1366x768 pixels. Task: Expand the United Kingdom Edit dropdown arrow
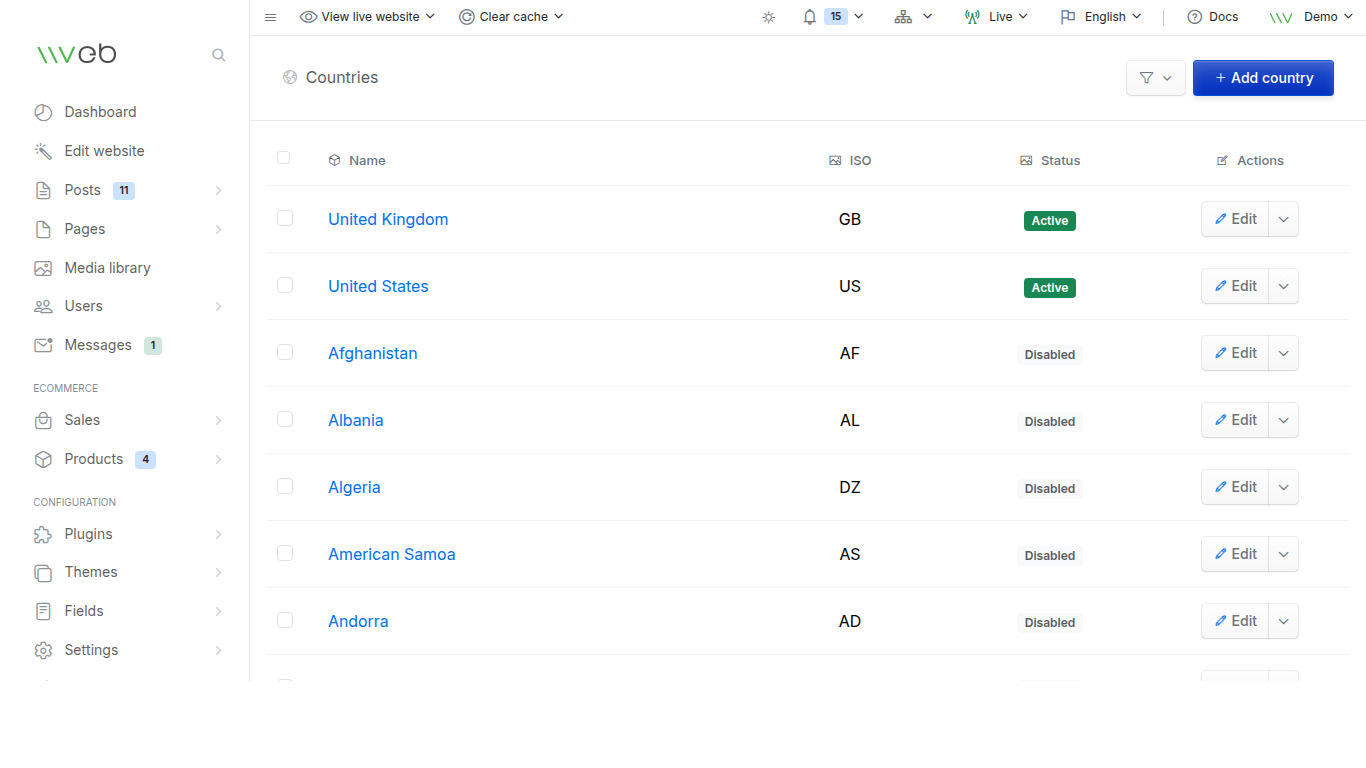point(1284,219)
